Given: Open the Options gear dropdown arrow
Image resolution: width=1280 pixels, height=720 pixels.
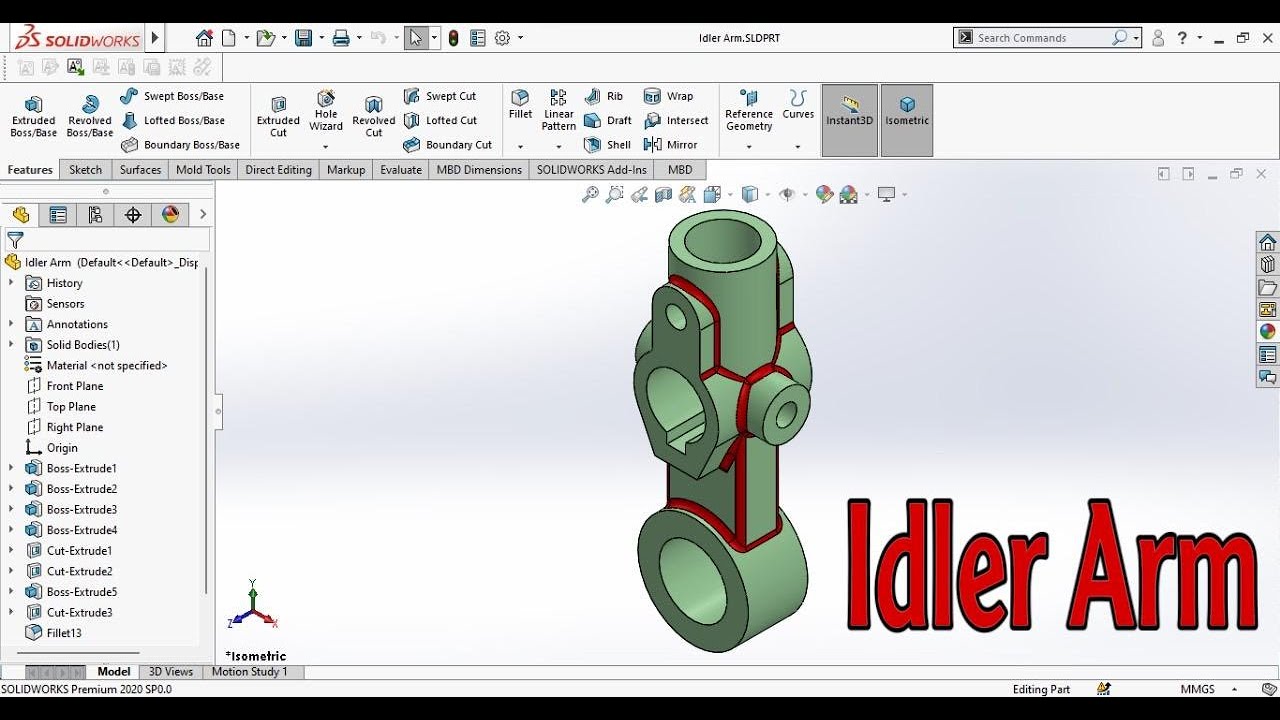Looking at the screenshot, I should click(x=520, y=38).
